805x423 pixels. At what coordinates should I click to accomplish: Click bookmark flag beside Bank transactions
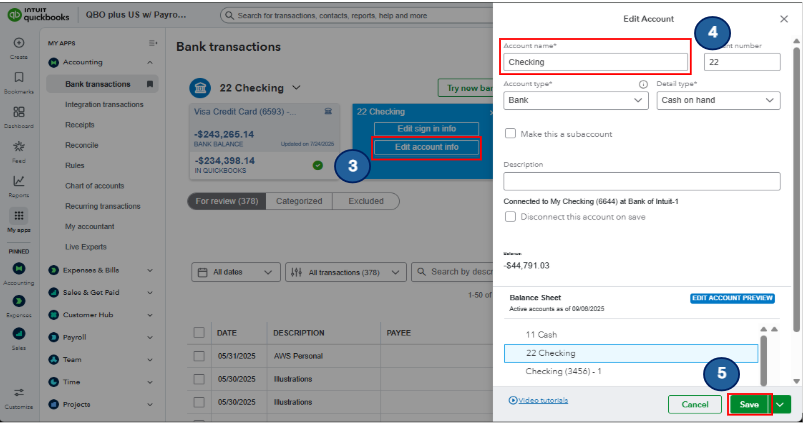[150, 84]
